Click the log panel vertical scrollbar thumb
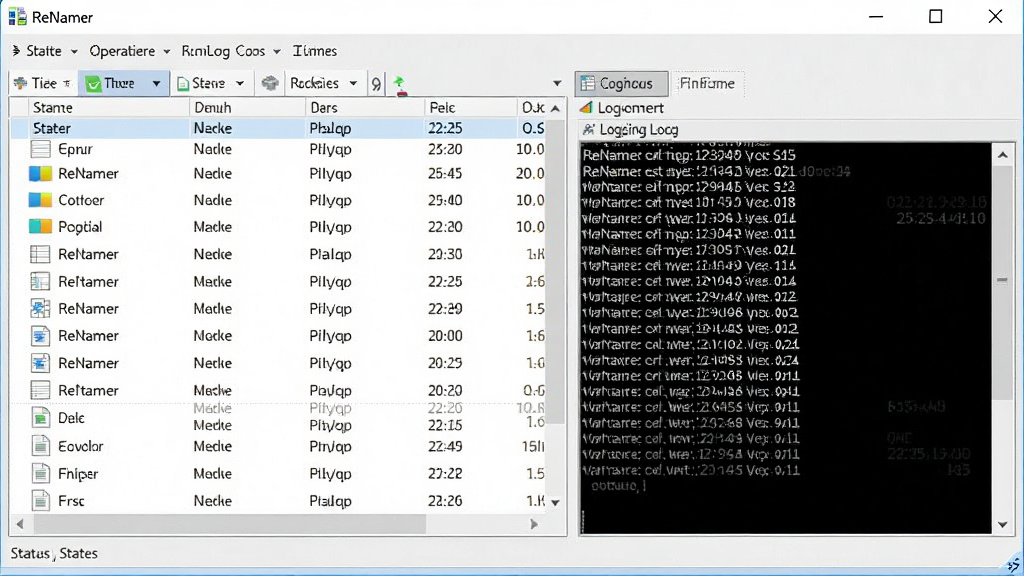 coord(1003,281)
